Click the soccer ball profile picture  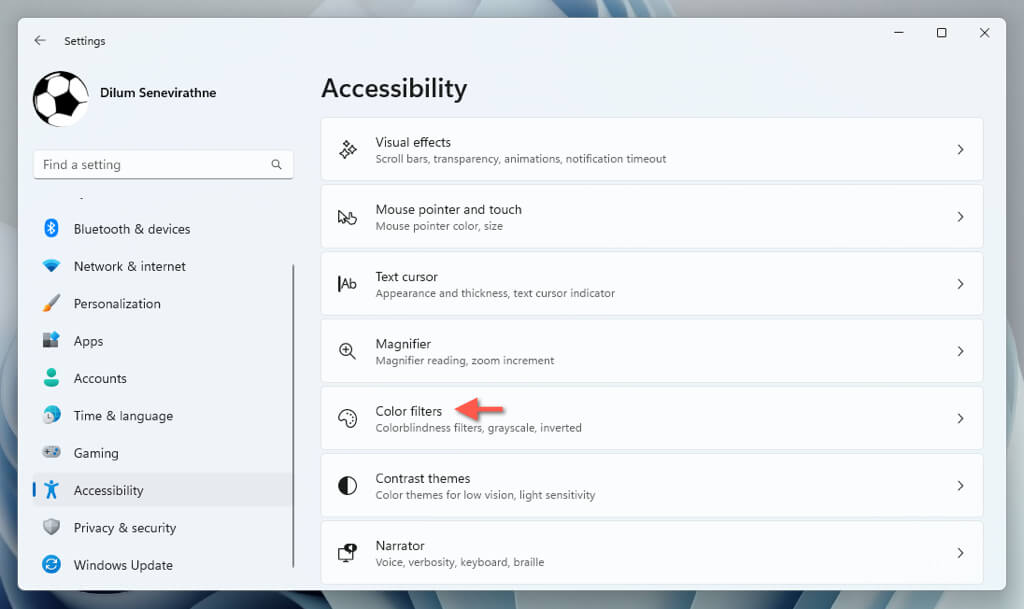(x=61, y=99)
